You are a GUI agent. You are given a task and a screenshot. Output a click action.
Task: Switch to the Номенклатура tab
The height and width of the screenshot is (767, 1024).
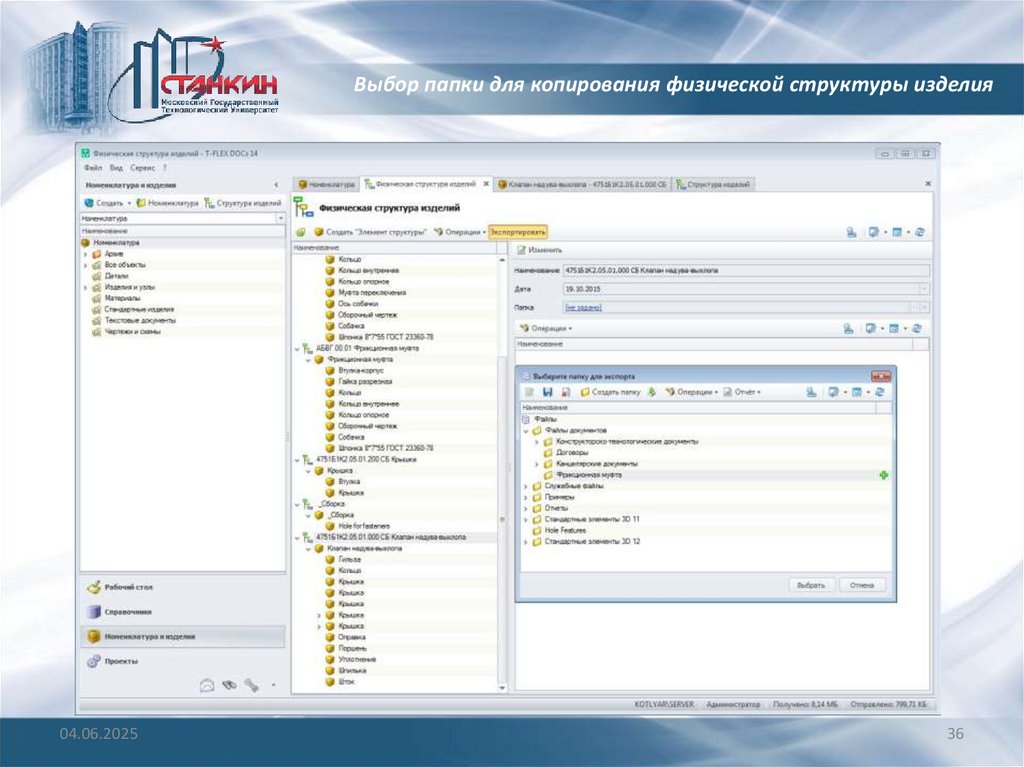pos(327,185)
